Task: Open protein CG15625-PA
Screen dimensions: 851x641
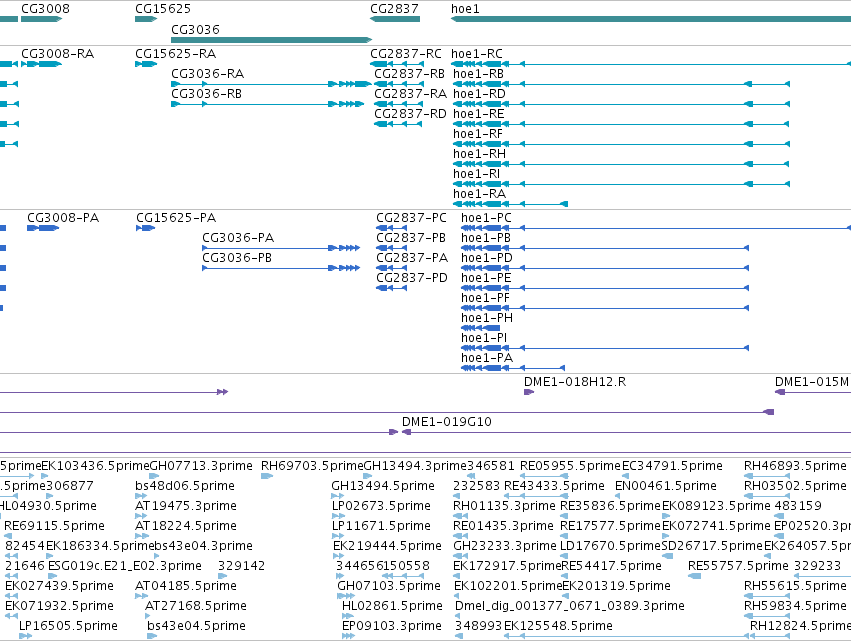Action: click(x=176, y=218)
